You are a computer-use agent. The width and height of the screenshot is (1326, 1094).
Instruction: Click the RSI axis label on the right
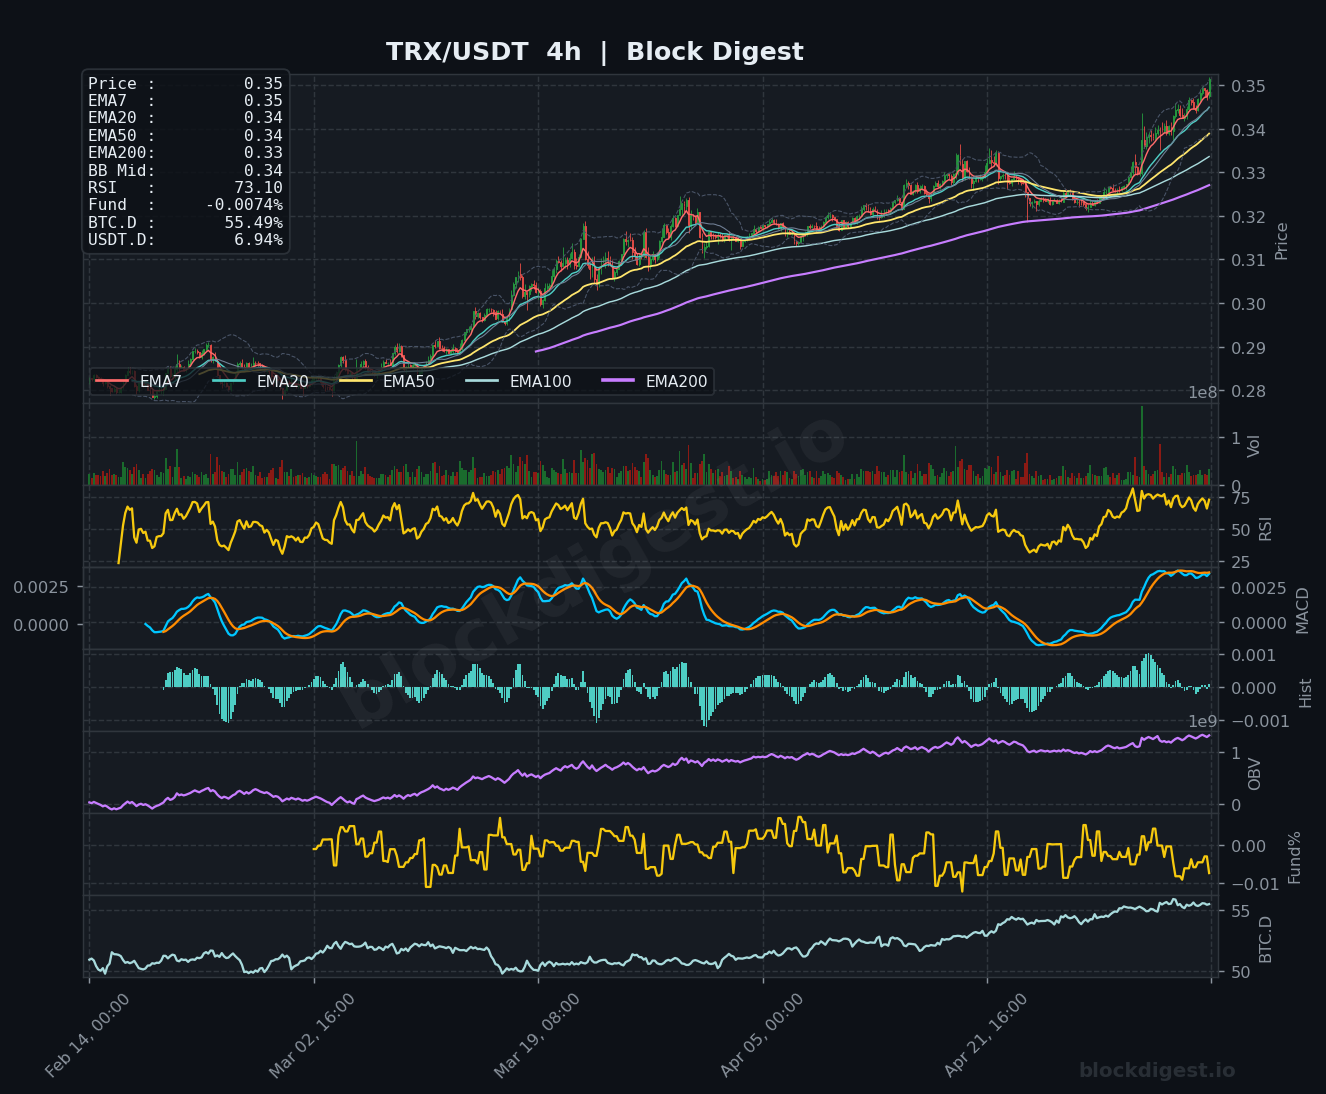[1265, 529]
